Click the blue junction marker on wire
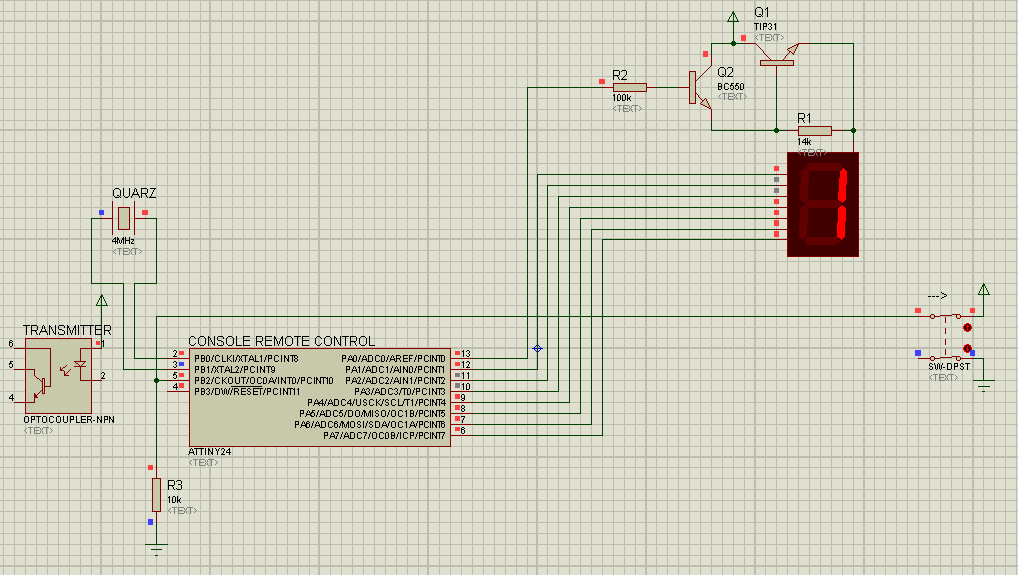 [537, 348]
